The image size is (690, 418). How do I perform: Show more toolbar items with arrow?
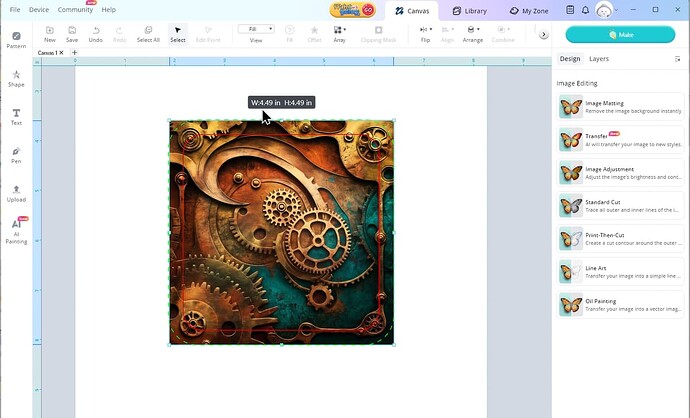[544, 34]
